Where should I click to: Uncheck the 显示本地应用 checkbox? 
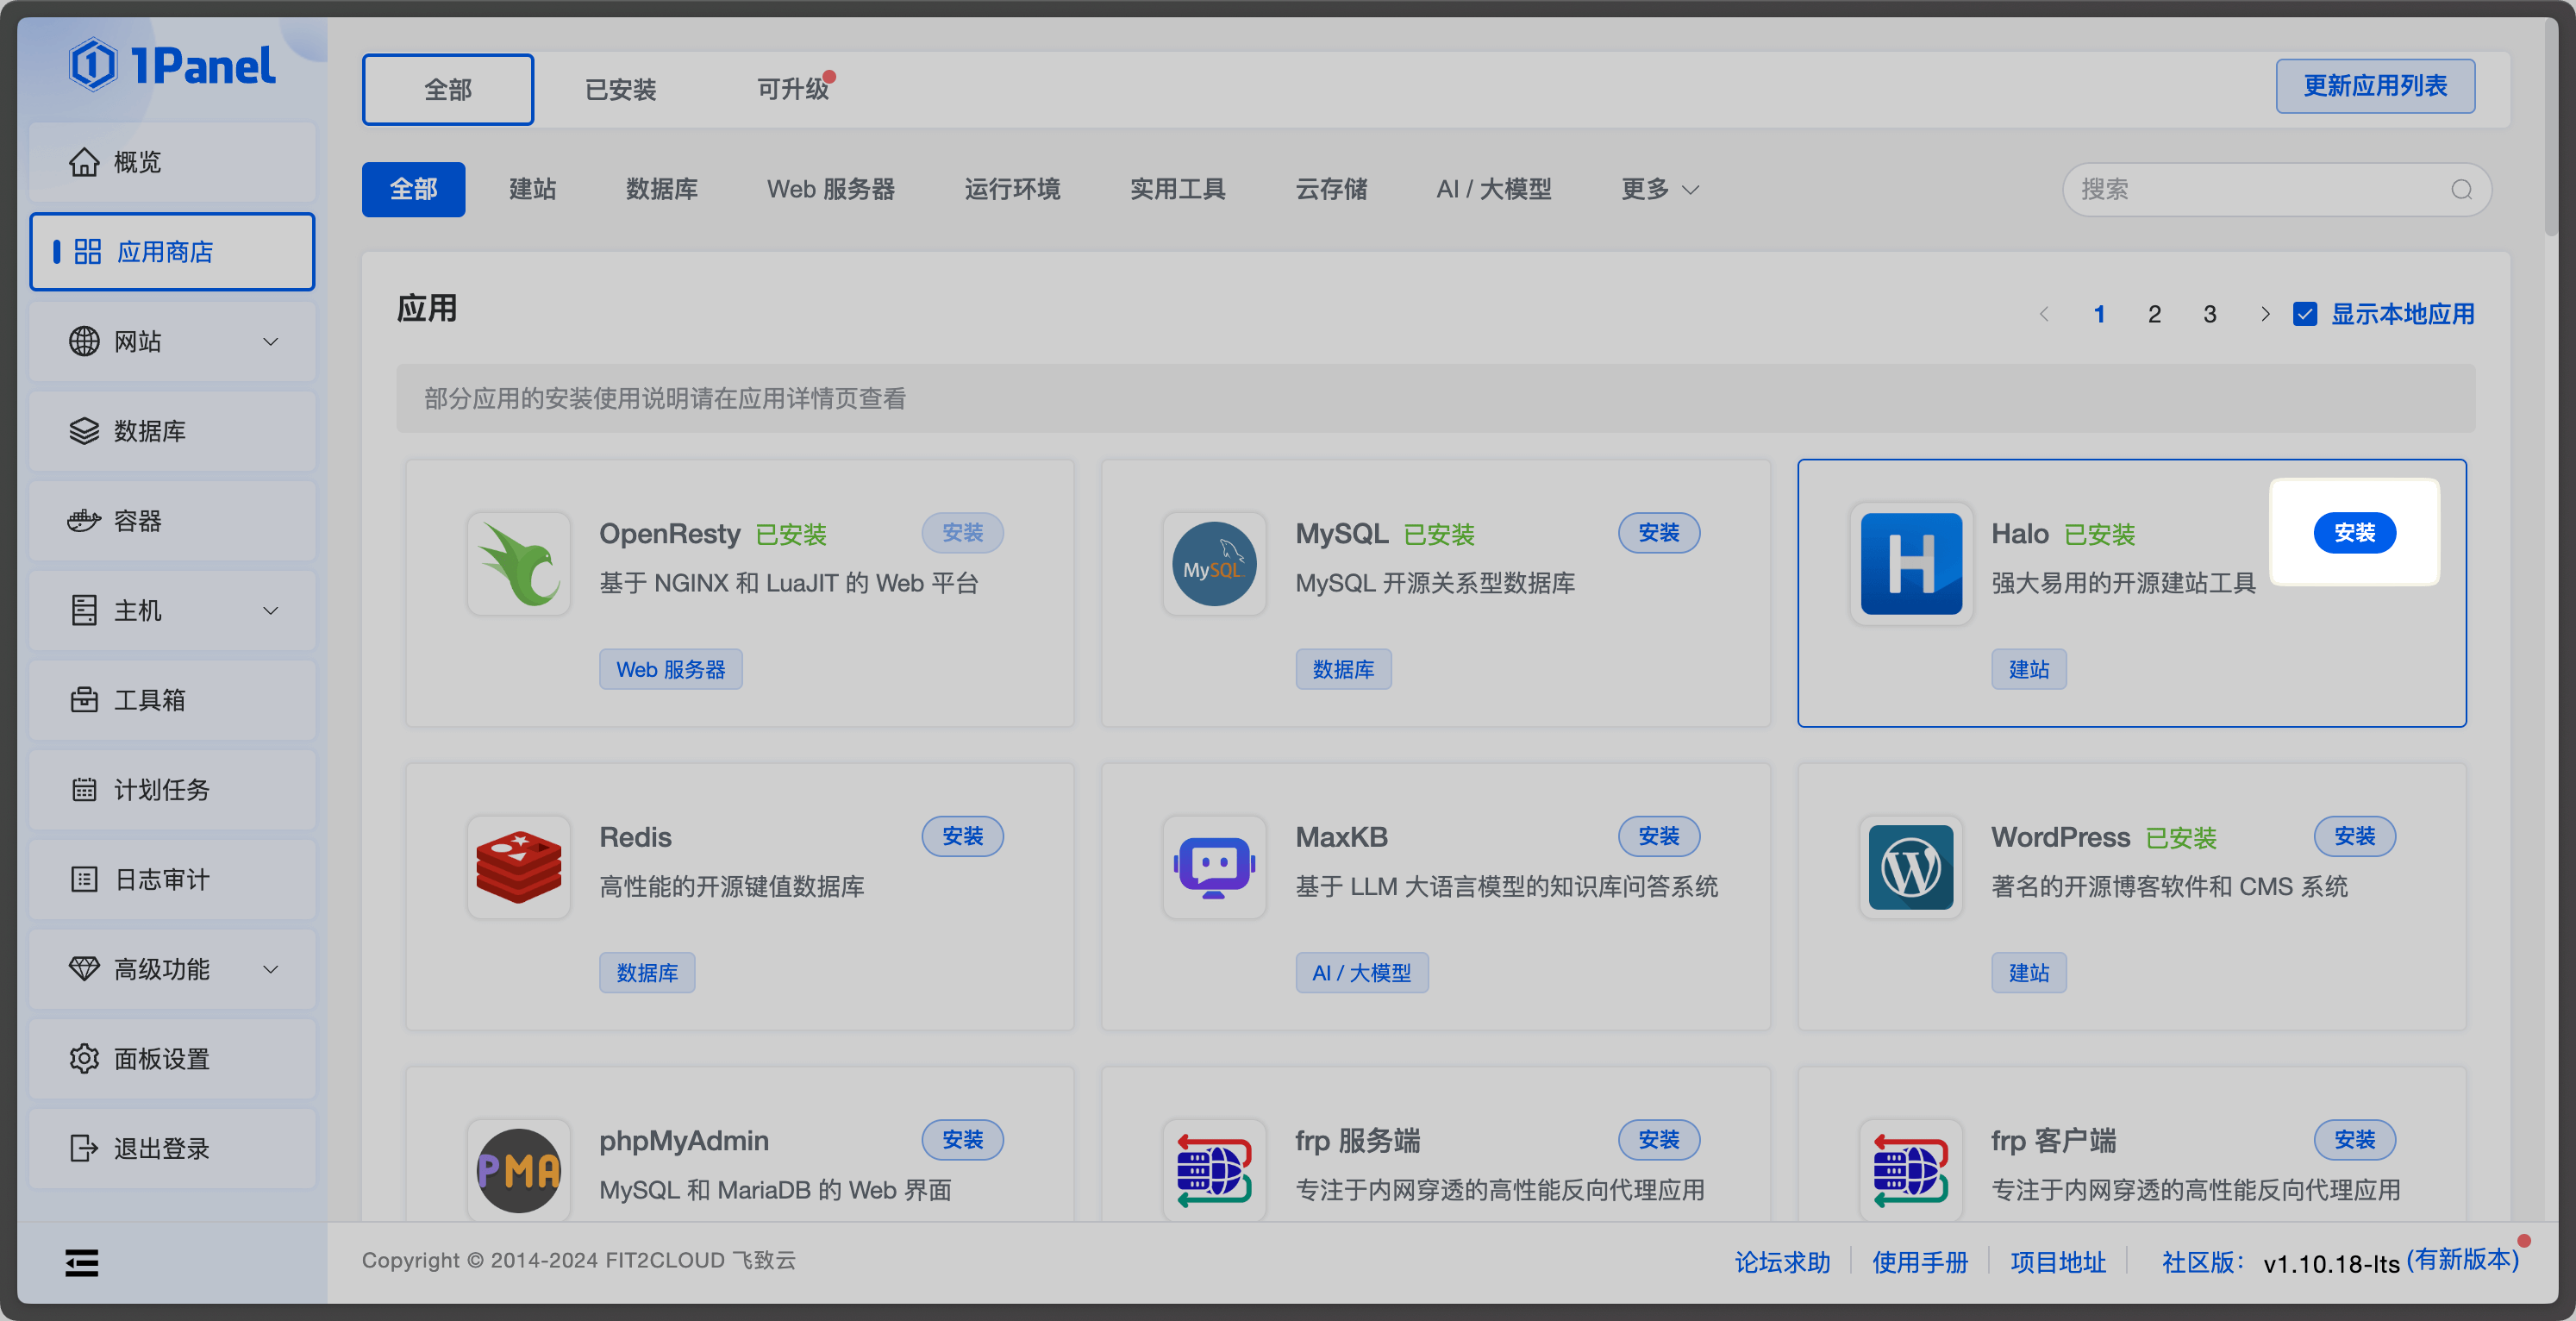click(2305, 314)
